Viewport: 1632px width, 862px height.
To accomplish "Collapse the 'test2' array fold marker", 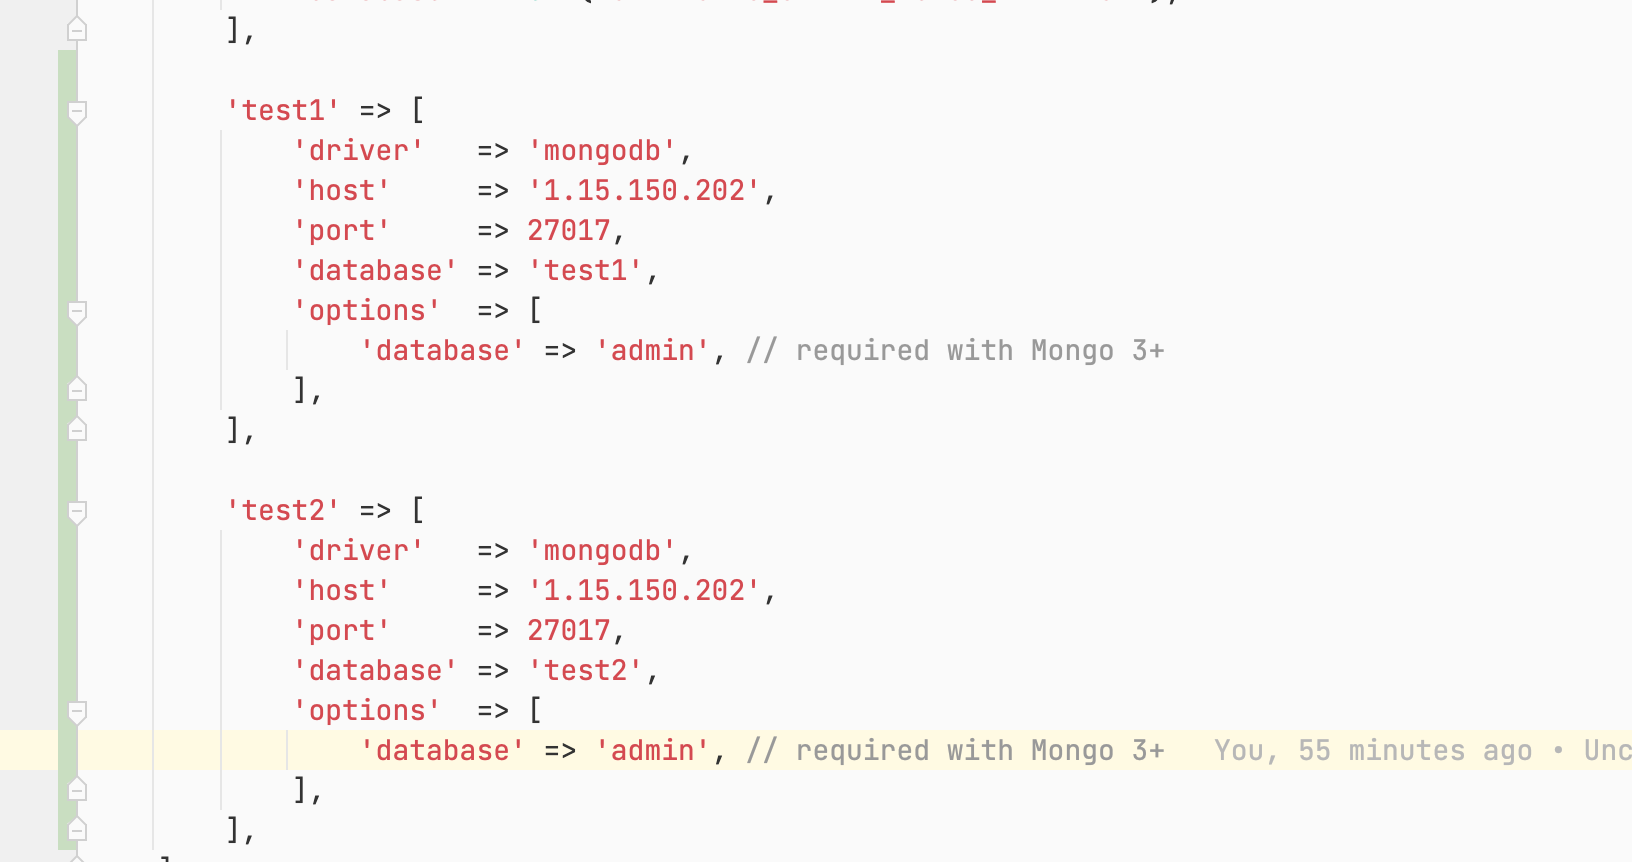I will pos(77,511).
